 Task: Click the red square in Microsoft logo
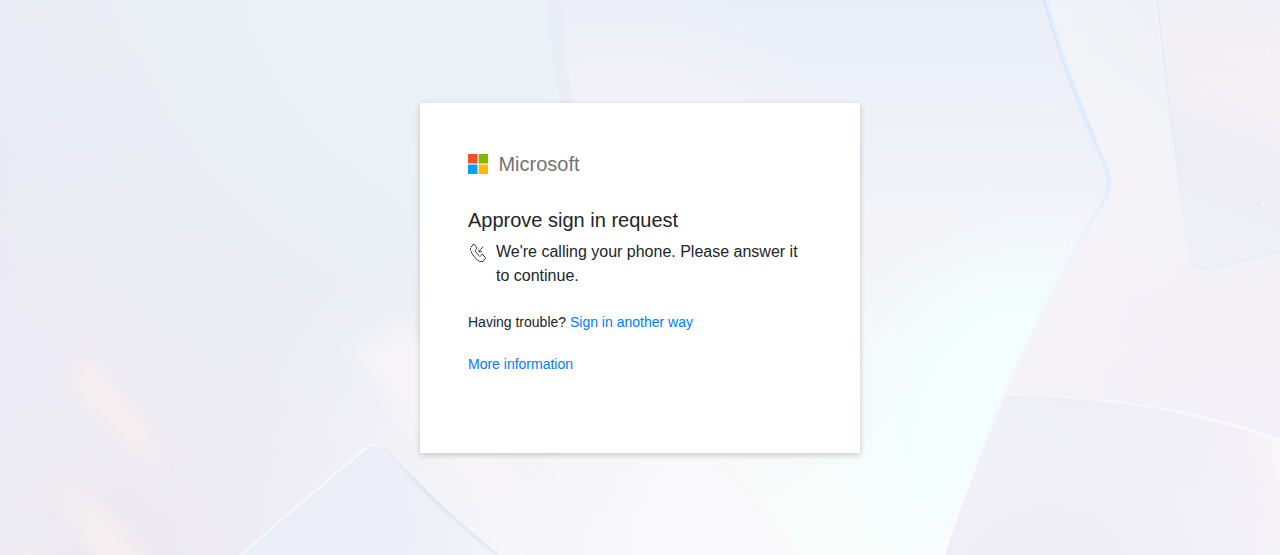[x=473, y=159]
